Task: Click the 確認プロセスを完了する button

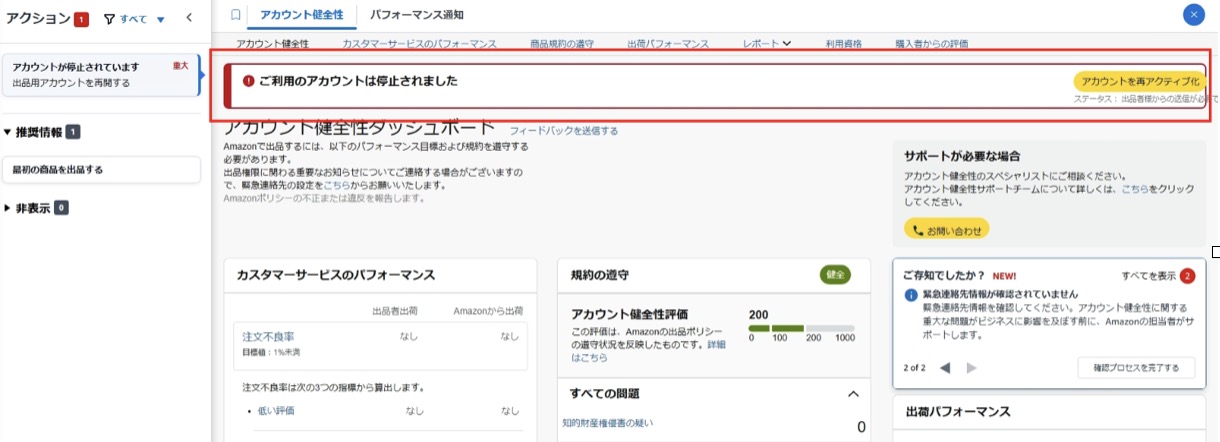Action: coord(1136,368)
